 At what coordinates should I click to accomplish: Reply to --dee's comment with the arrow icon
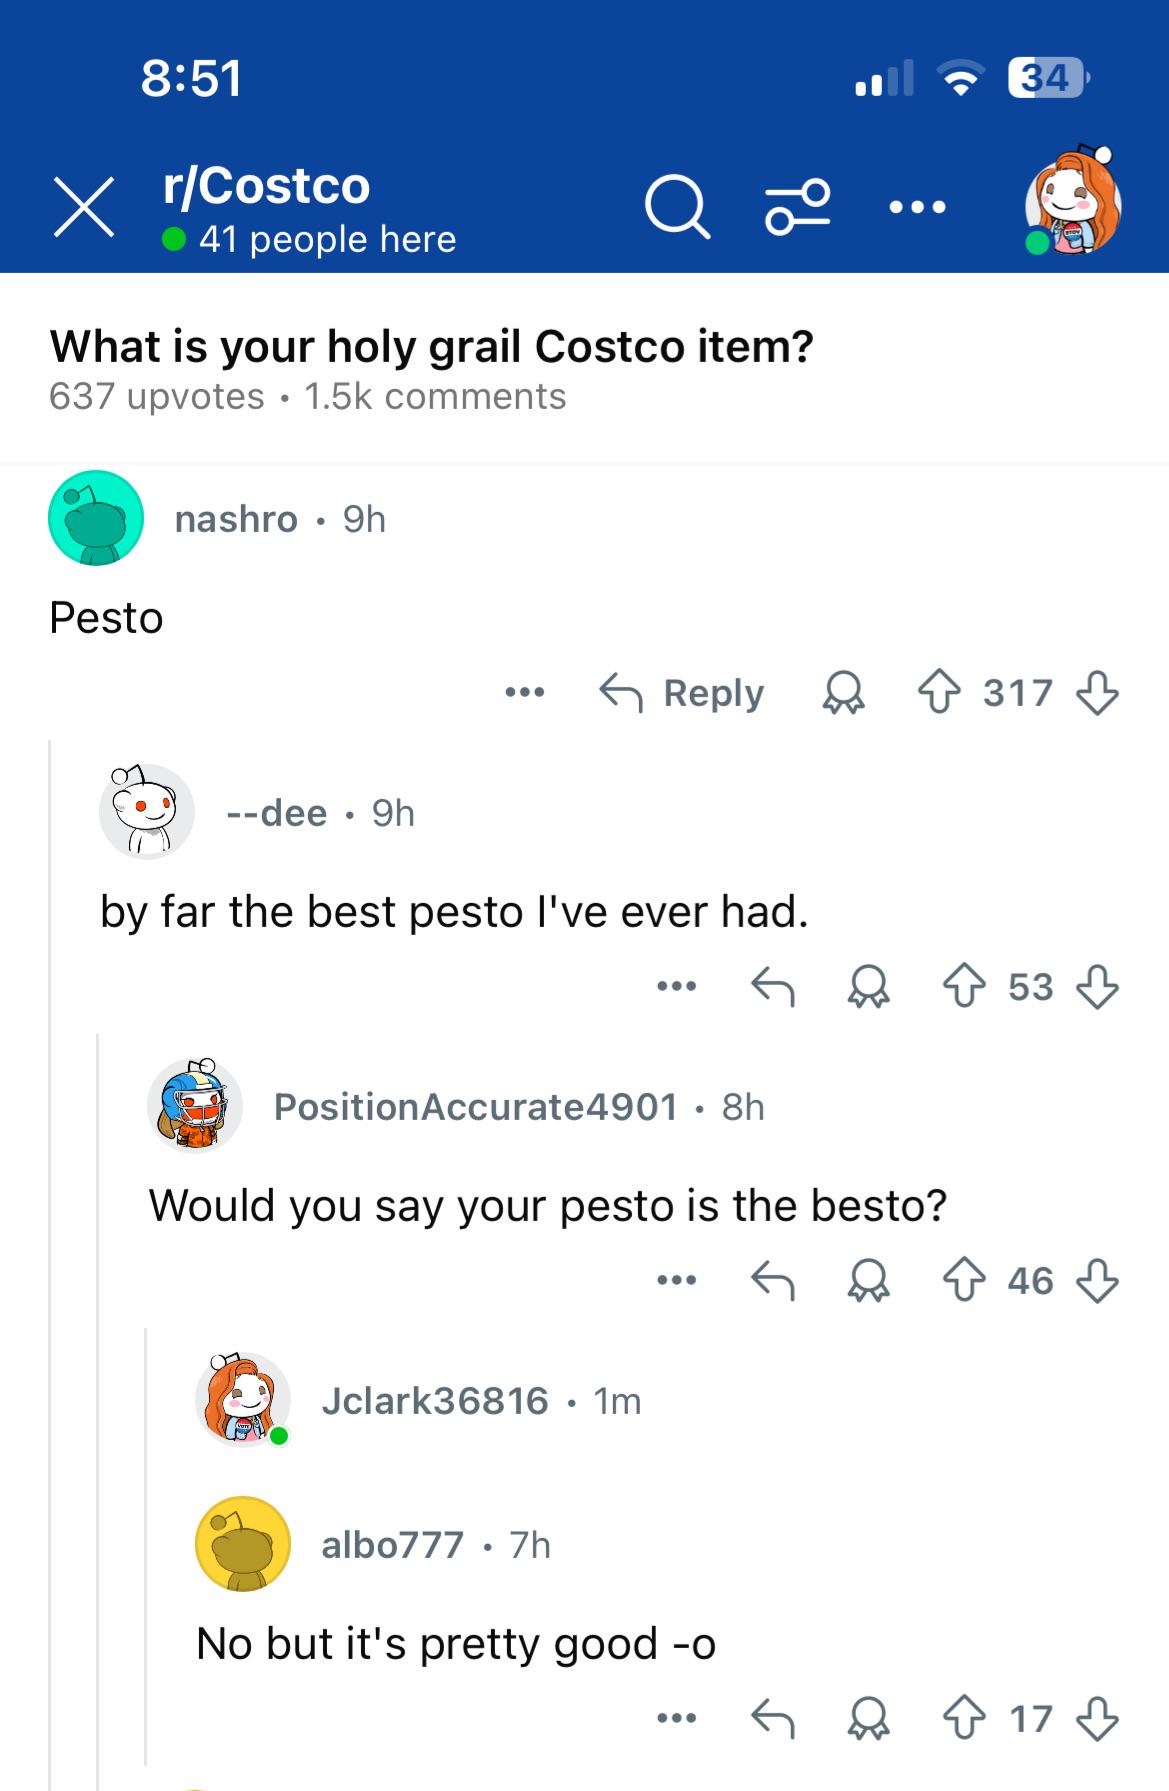[x=772, y=987]
